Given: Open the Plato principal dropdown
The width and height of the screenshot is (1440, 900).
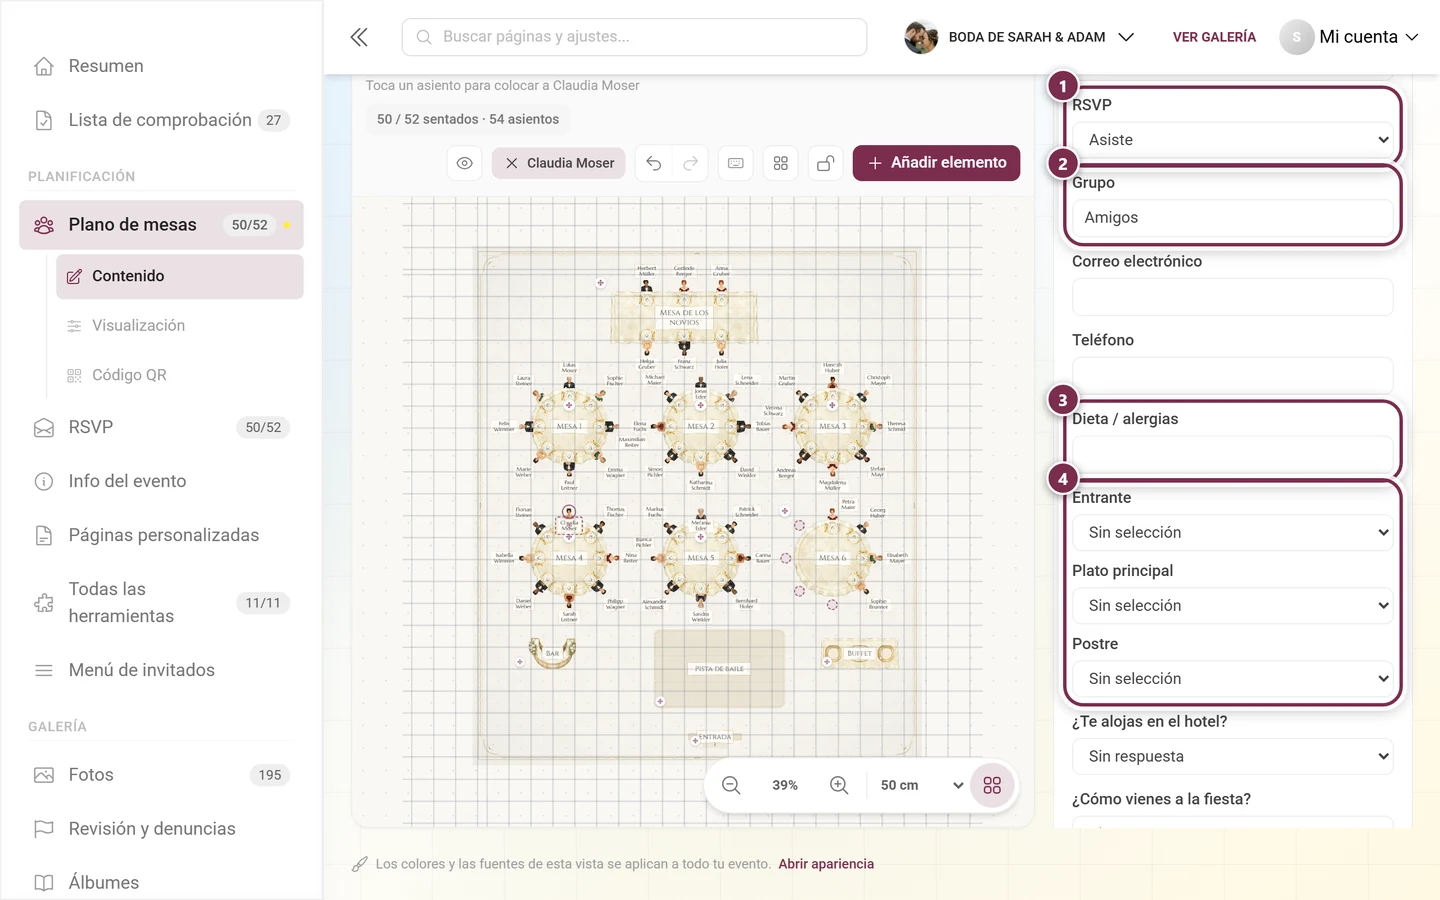Looking at the screenshot, I should point(1232,605).
